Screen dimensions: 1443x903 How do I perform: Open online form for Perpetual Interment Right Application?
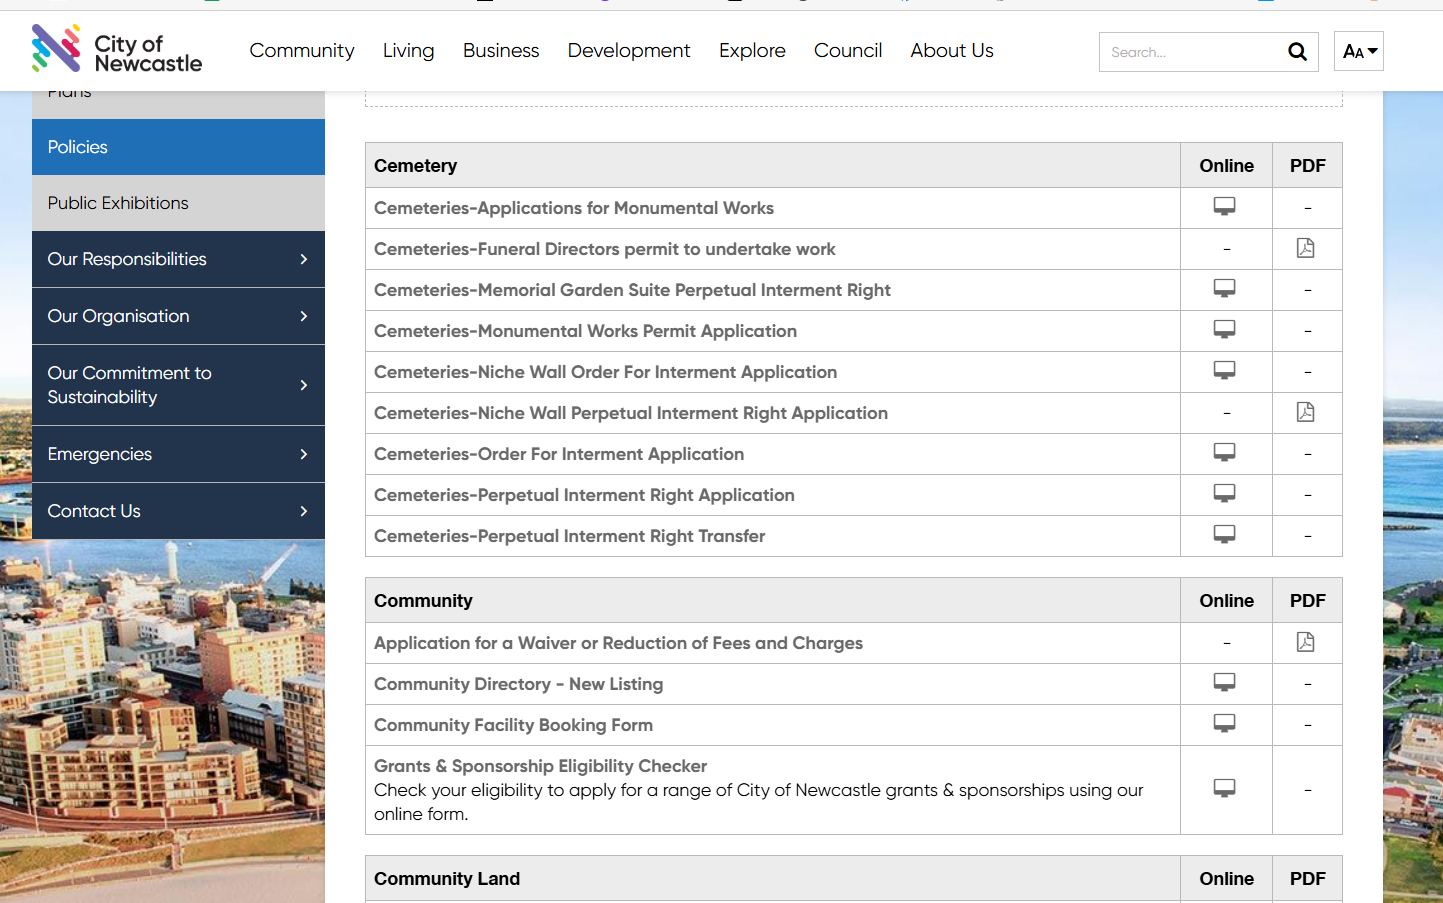[1225, 493]
